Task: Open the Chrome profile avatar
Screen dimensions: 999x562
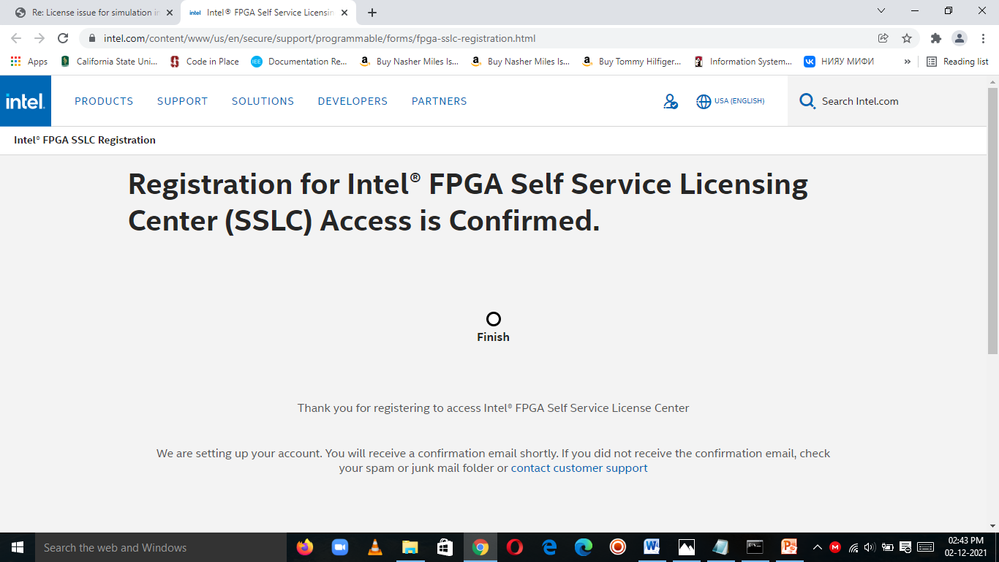Action: (x=959, y=38)
